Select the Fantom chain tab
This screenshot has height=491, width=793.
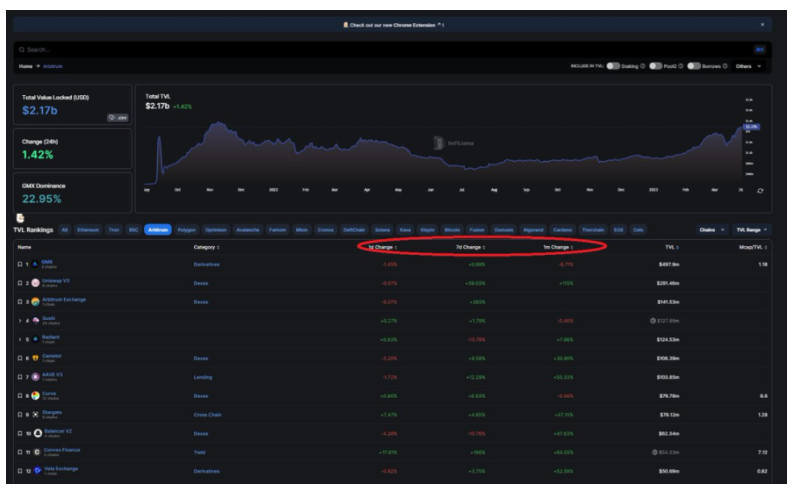click(x=277, y=230)
